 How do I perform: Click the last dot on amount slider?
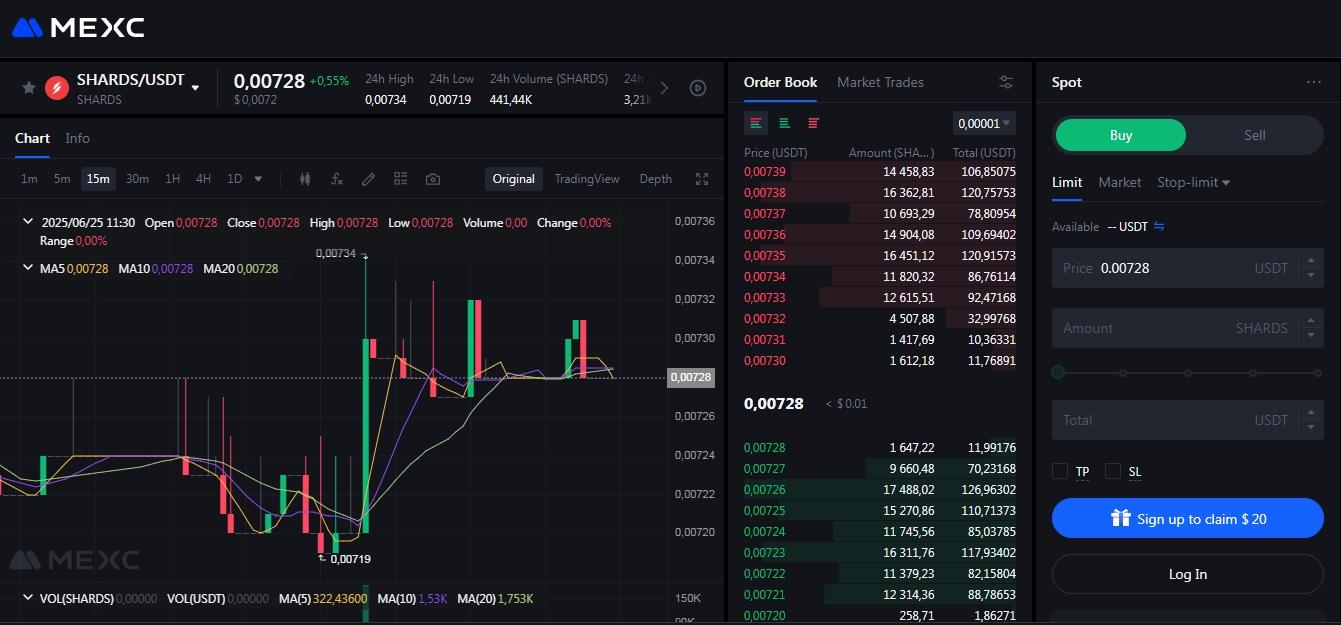[1317, 372]
